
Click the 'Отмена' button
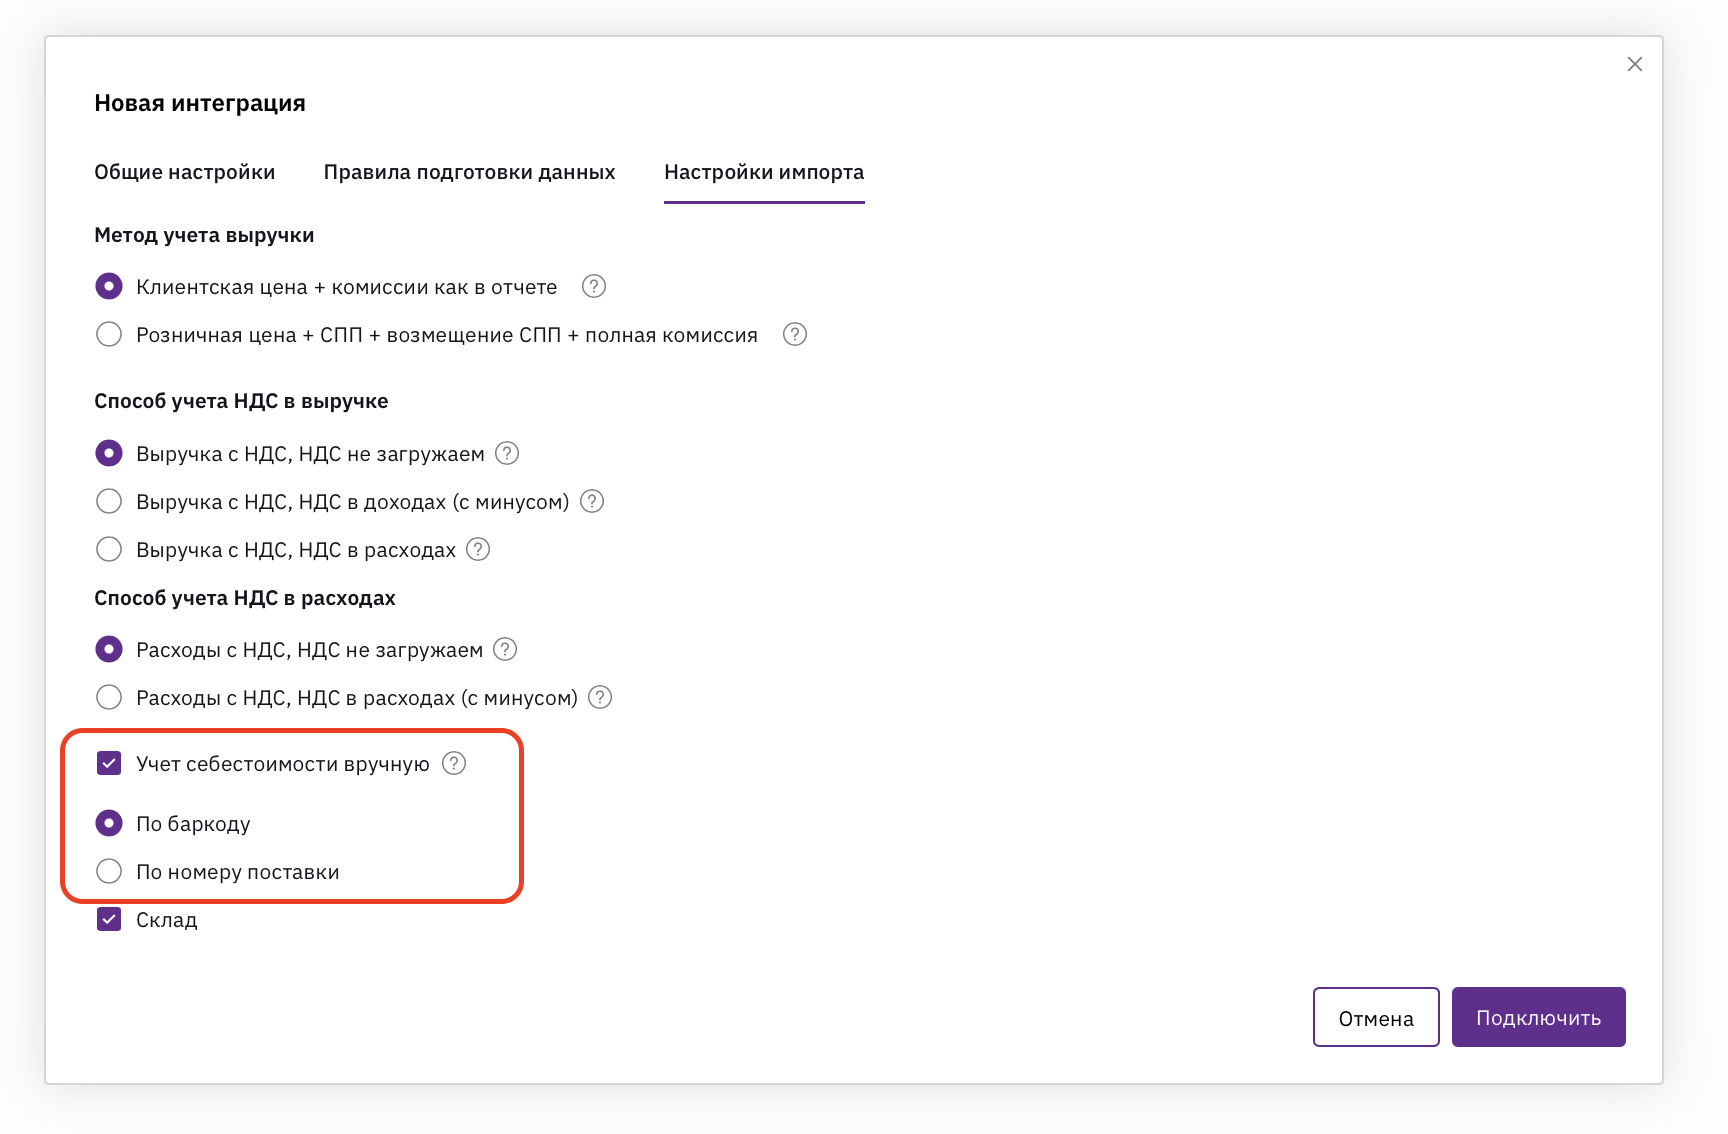pos(1375,1018)
